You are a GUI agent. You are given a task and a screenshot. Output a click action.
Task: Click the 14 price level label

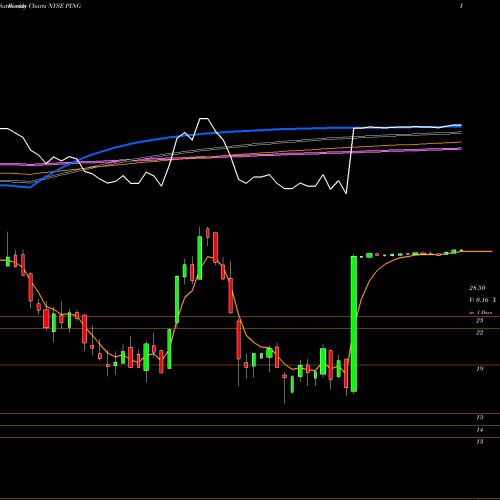[x=479, y=430]
